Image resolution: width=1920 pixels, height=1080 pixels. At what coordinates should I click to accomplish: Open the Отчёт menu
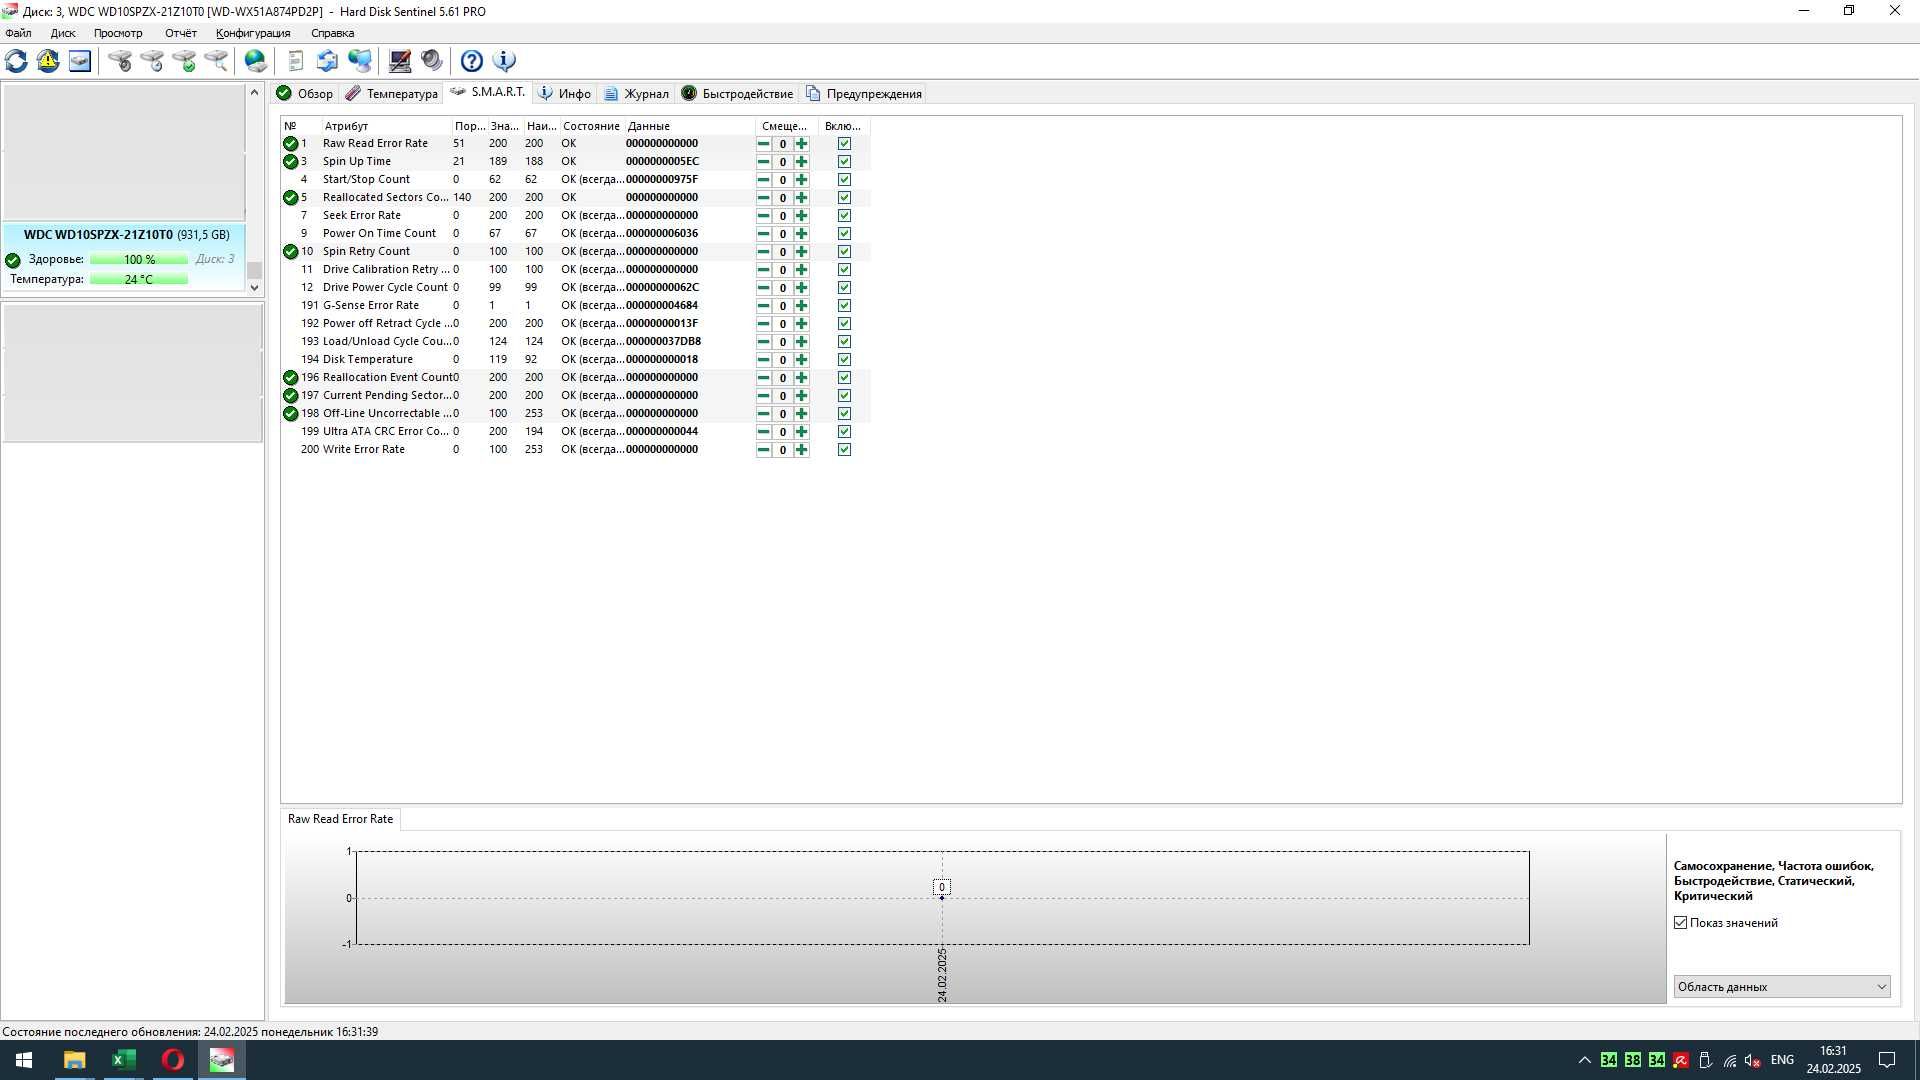click(x=181, y=33)
